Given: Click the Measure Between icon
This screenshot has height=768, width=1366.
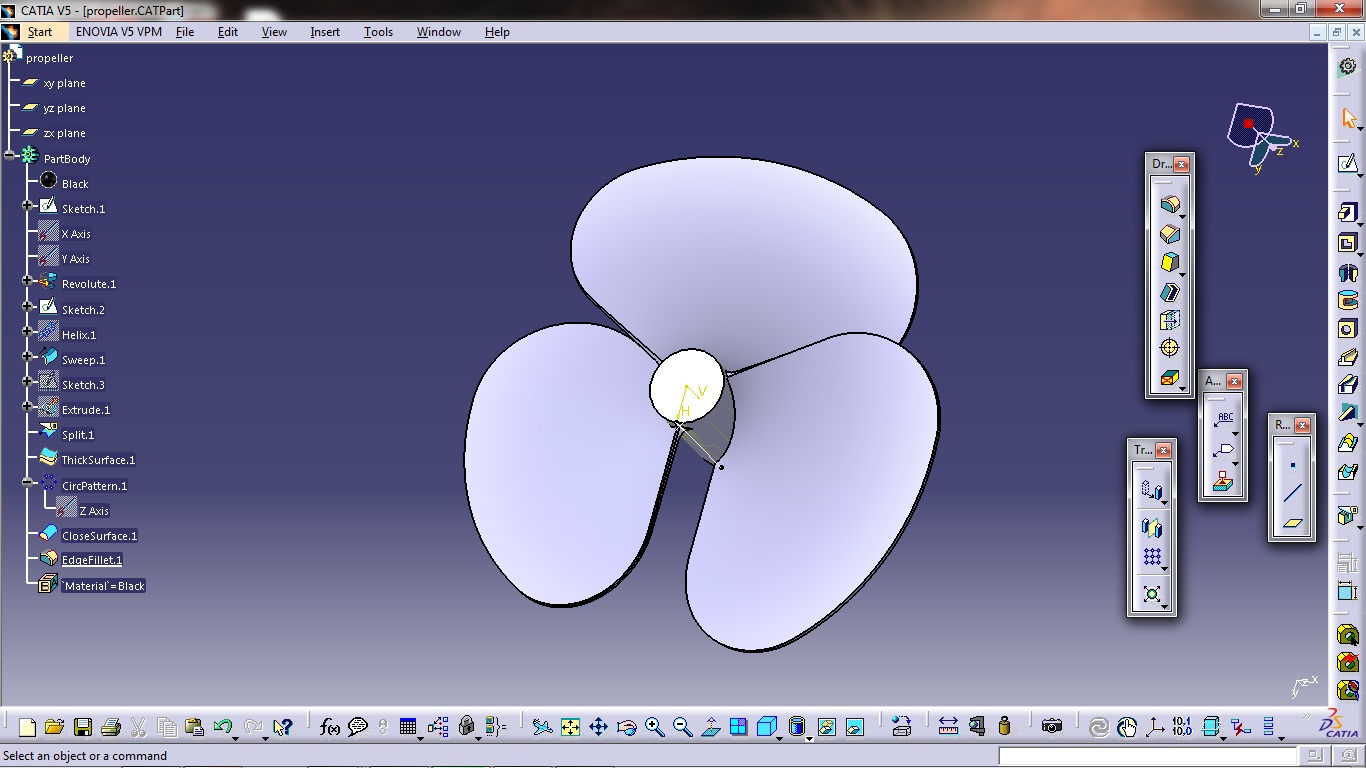Looking at the screenshot, I should tap(948, 727).
